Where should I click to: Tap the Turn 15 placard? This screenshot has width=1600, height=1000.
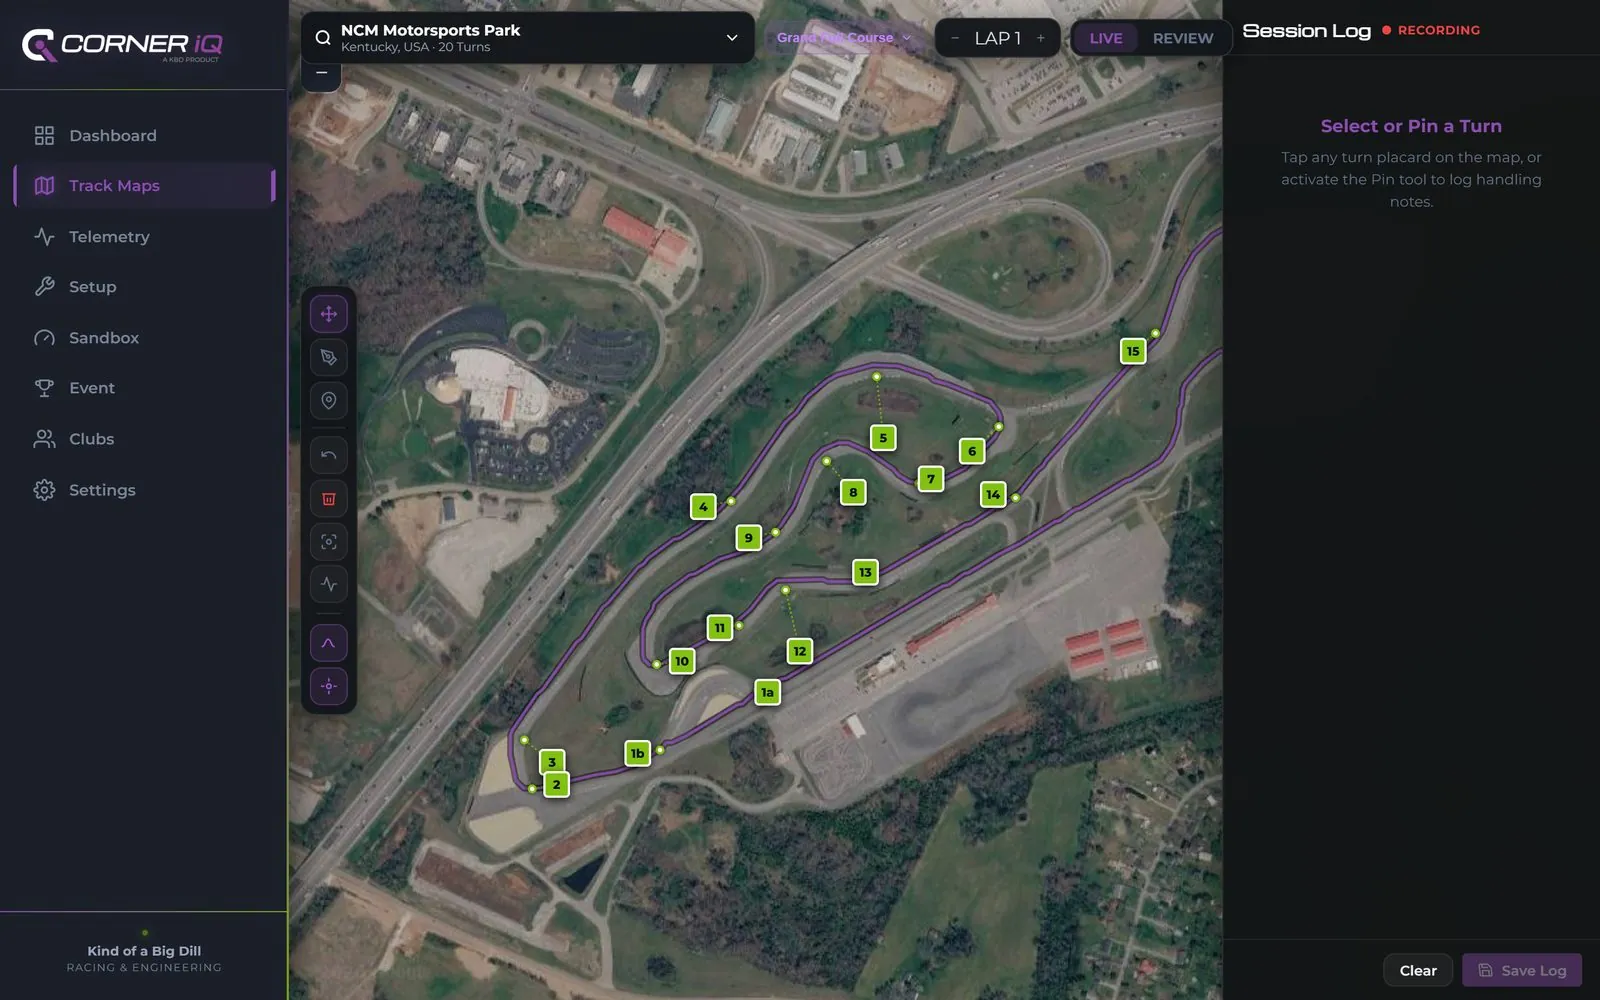click(x=1133, y=351)
